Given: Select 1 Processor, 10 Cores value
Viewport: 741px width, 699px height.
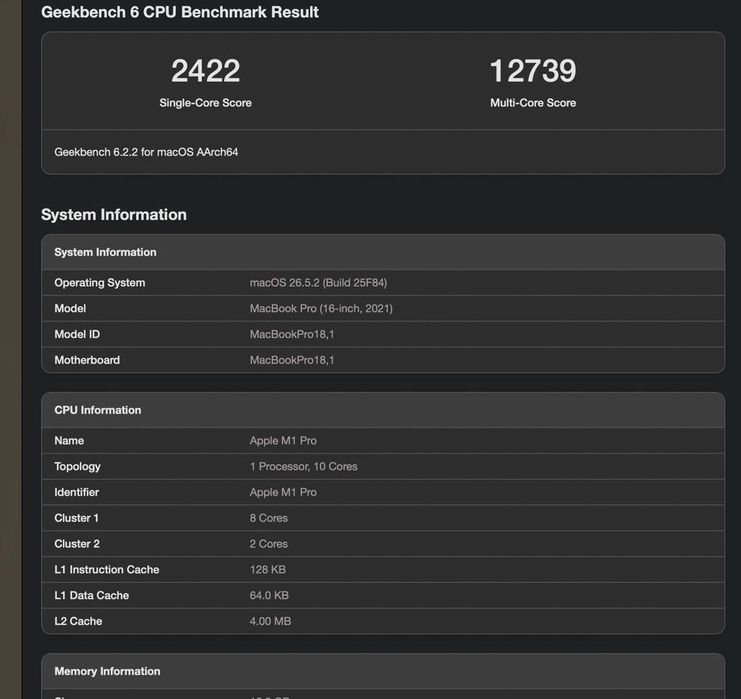Looking at the screenshot, I should (x=303, y=466).
